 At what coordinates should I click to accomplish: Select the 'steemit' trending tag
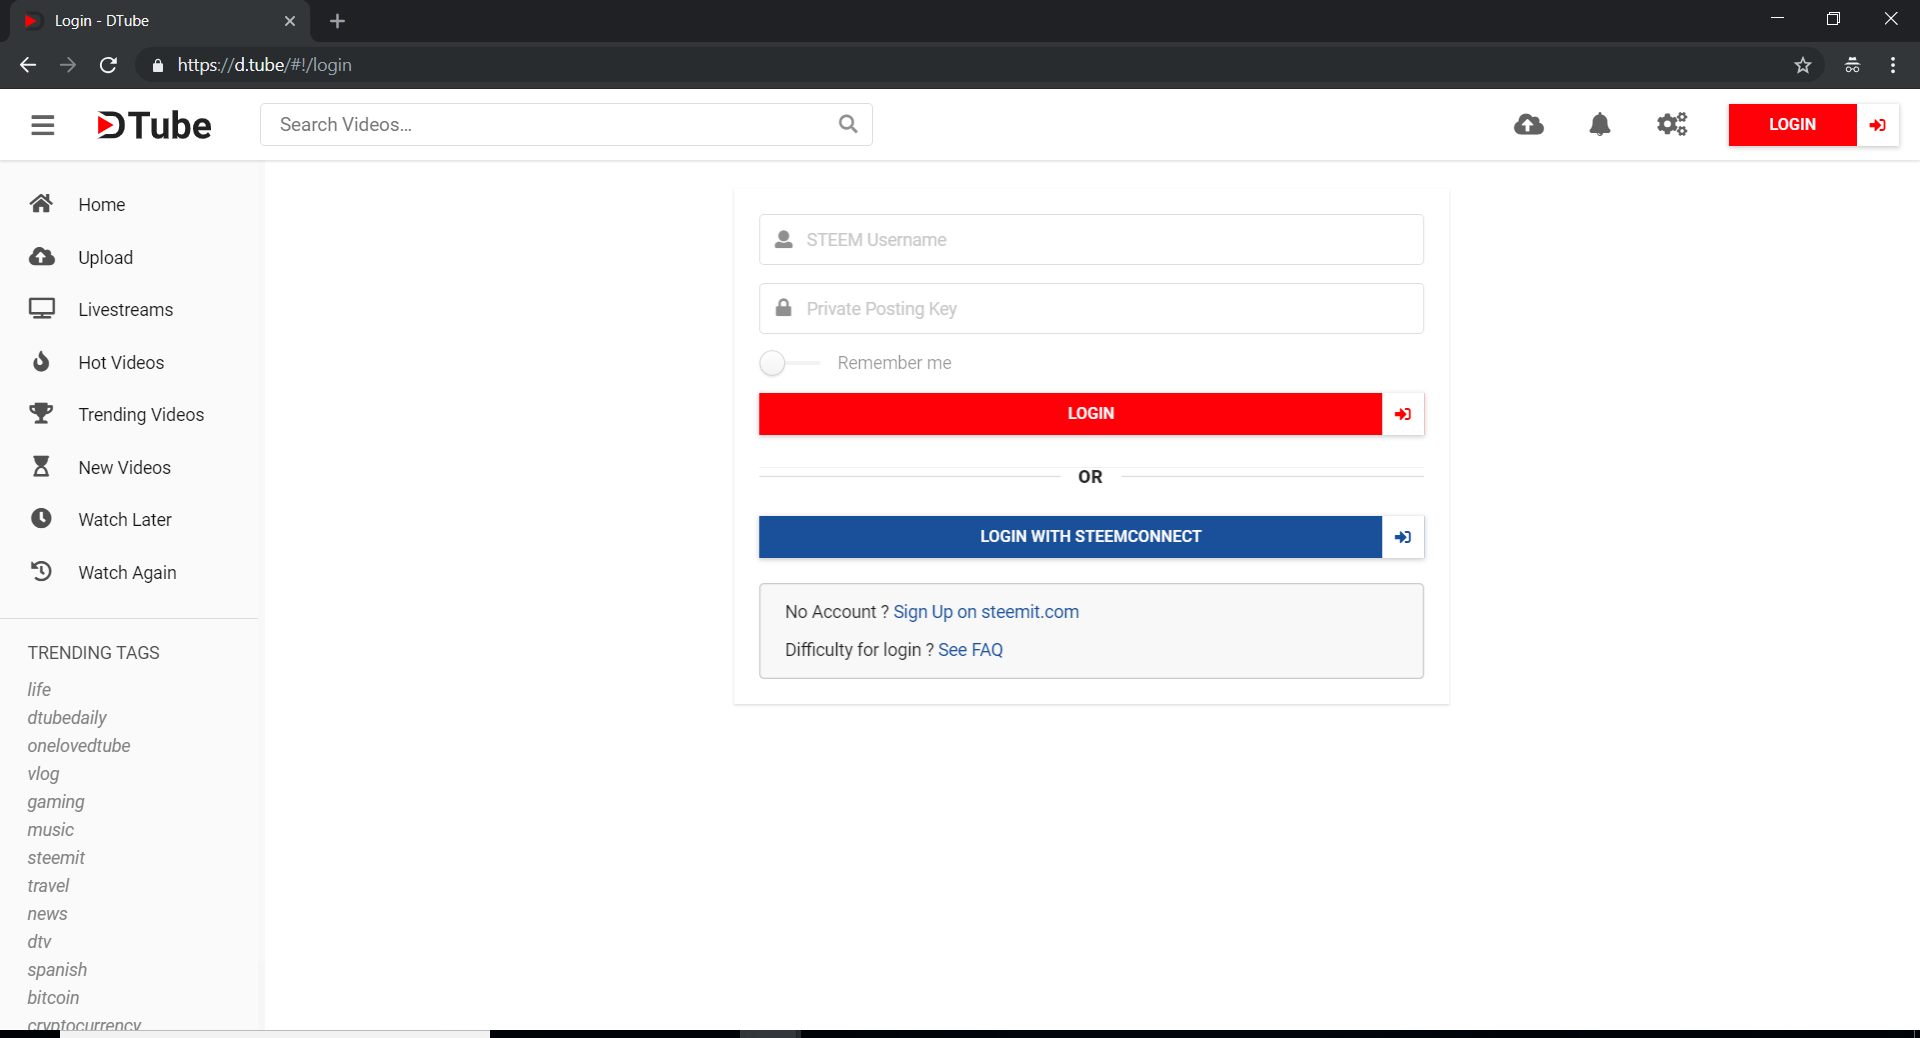tap(56, 858)
